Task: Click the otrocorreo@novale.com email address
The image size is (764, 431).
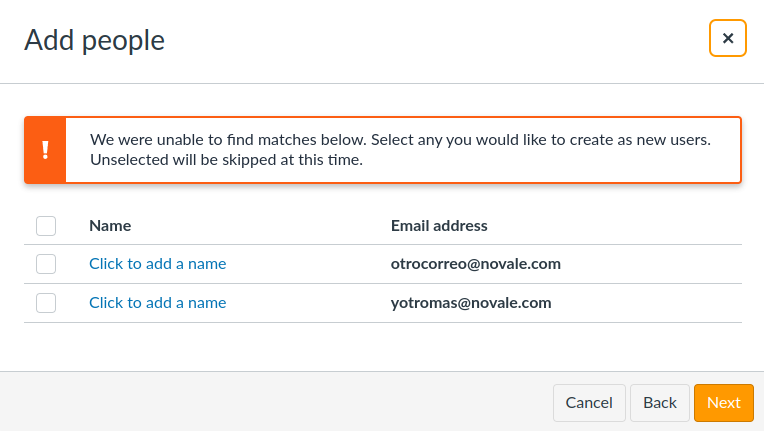Action: click(475, 264)
